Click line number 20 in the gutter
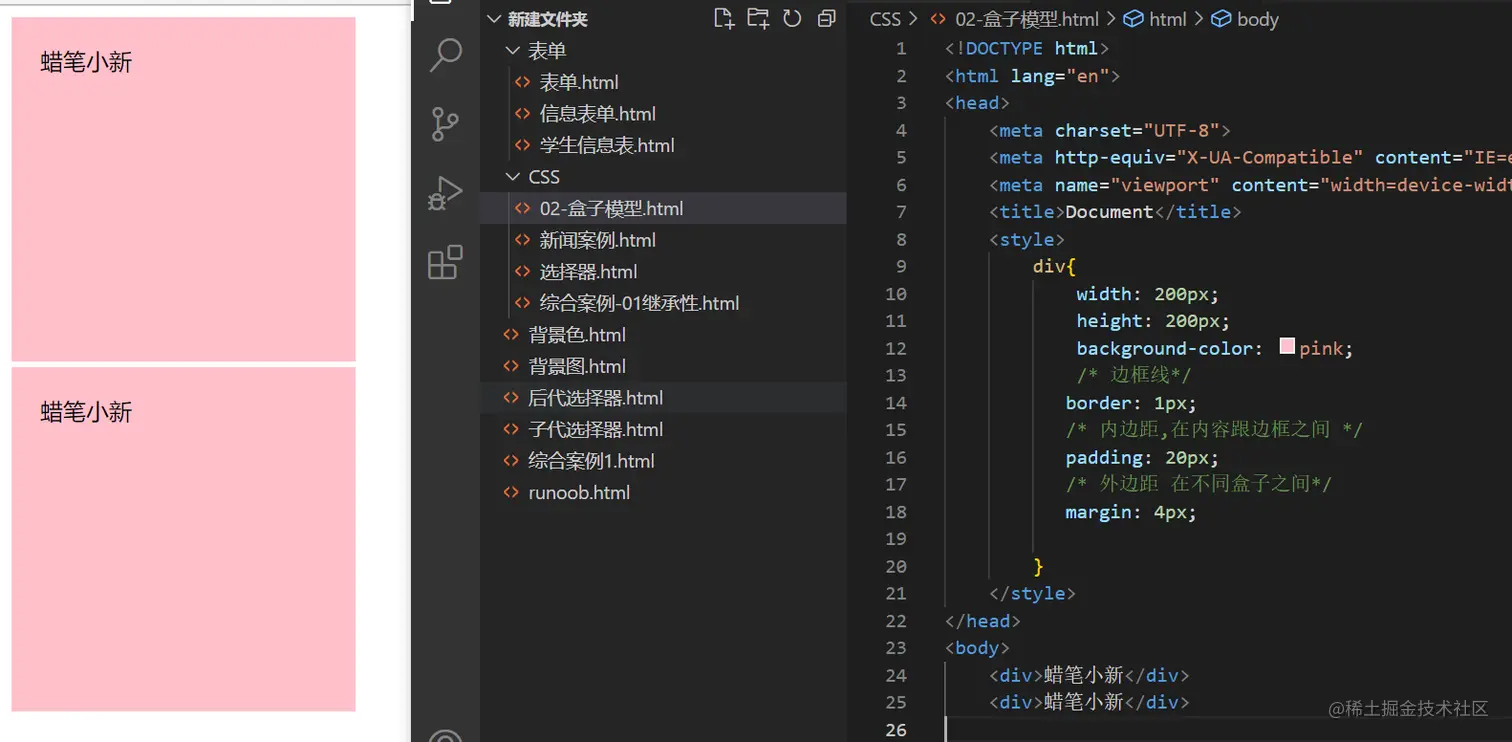This screenshot has height=742, width=1512. click(x=896, y=566)
